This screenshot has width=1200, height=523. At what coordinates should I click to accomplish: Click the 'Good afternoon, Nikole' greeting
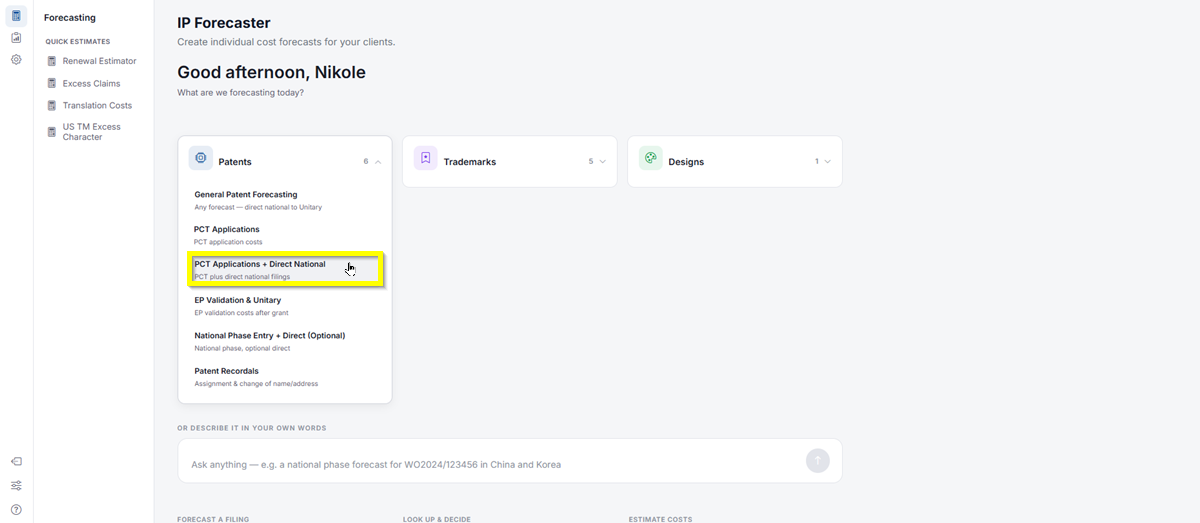coord(271,72)
